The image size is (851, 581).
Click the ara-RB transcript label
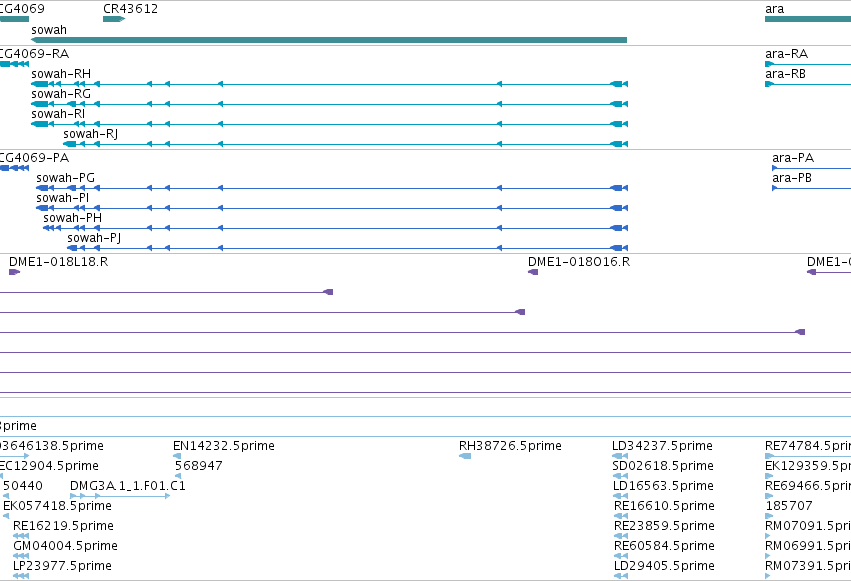click(x=786, y=74)
